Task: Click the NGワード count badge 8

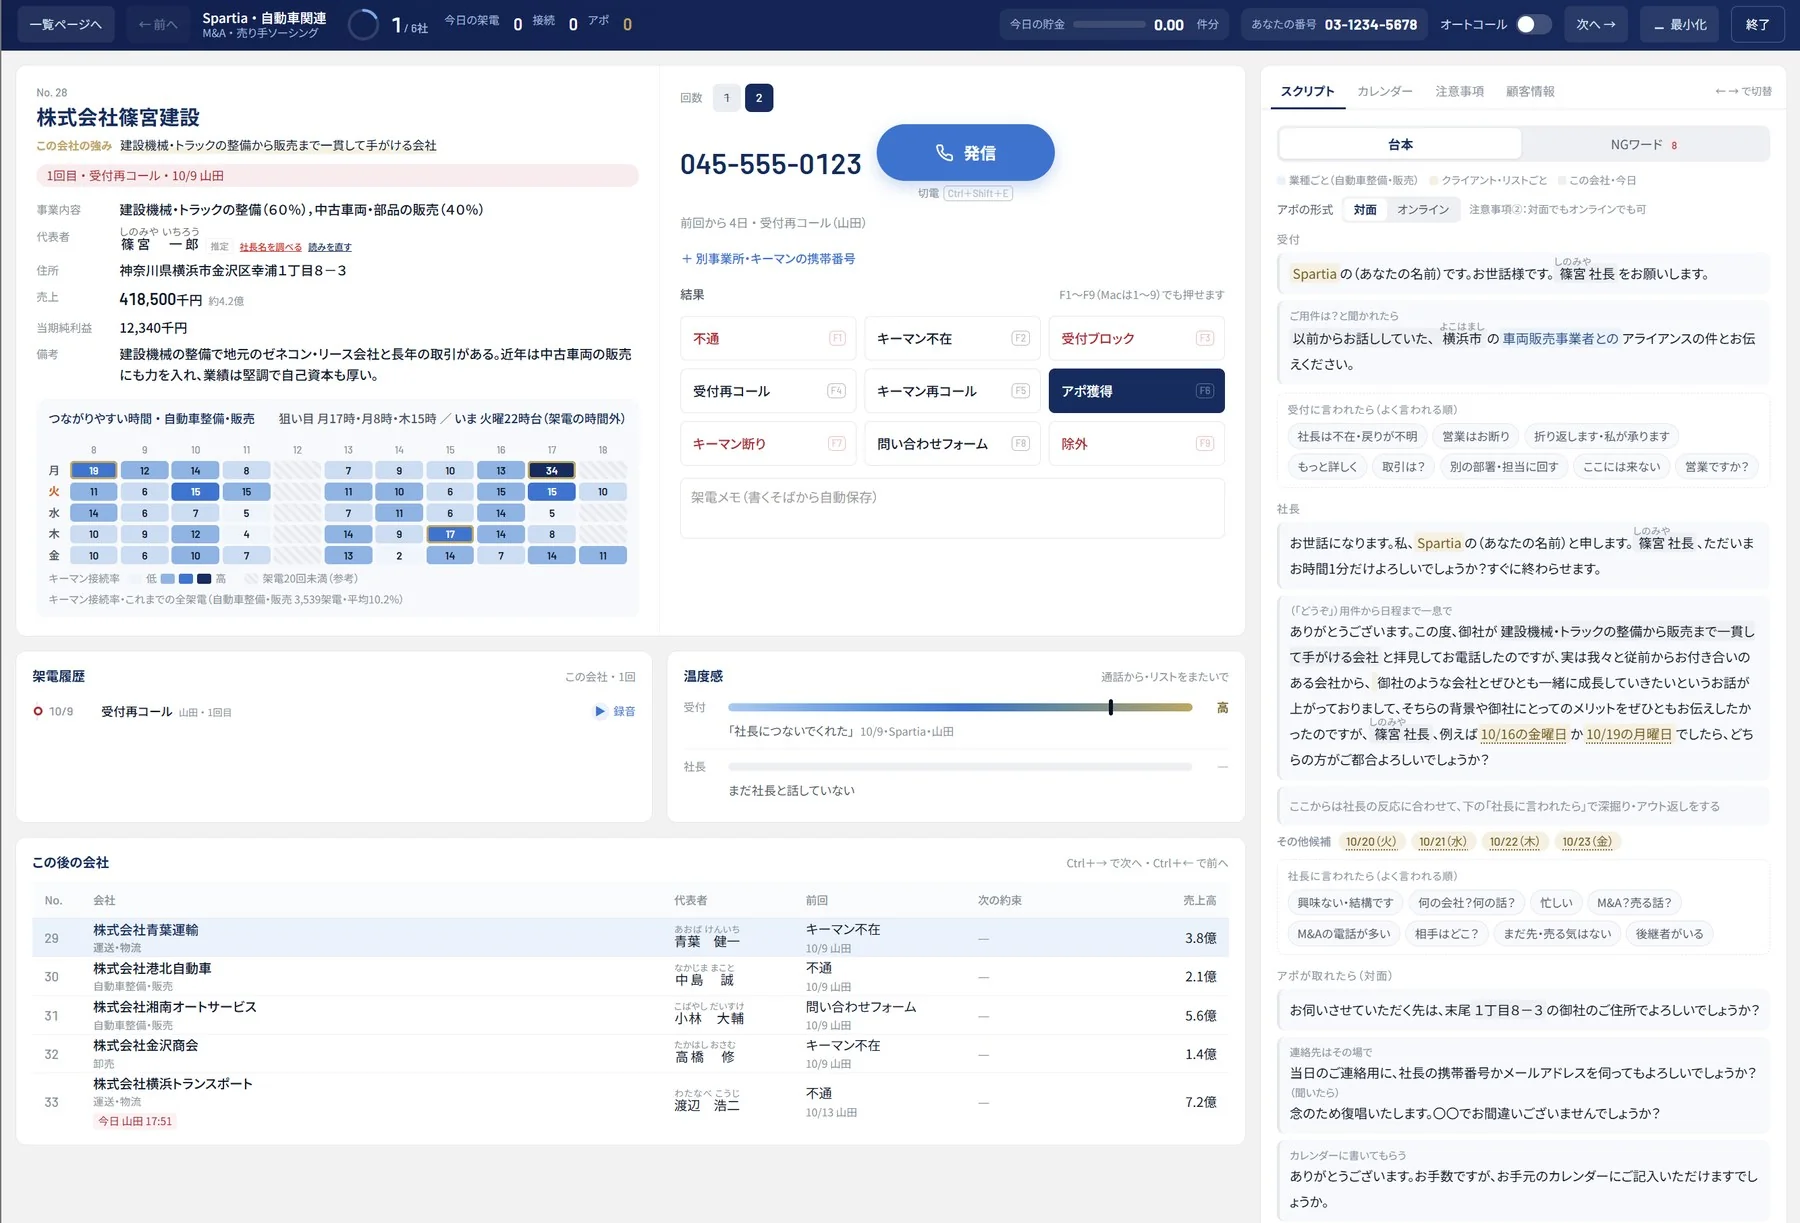Action: pyautogui.click(x=1674, y=145)
